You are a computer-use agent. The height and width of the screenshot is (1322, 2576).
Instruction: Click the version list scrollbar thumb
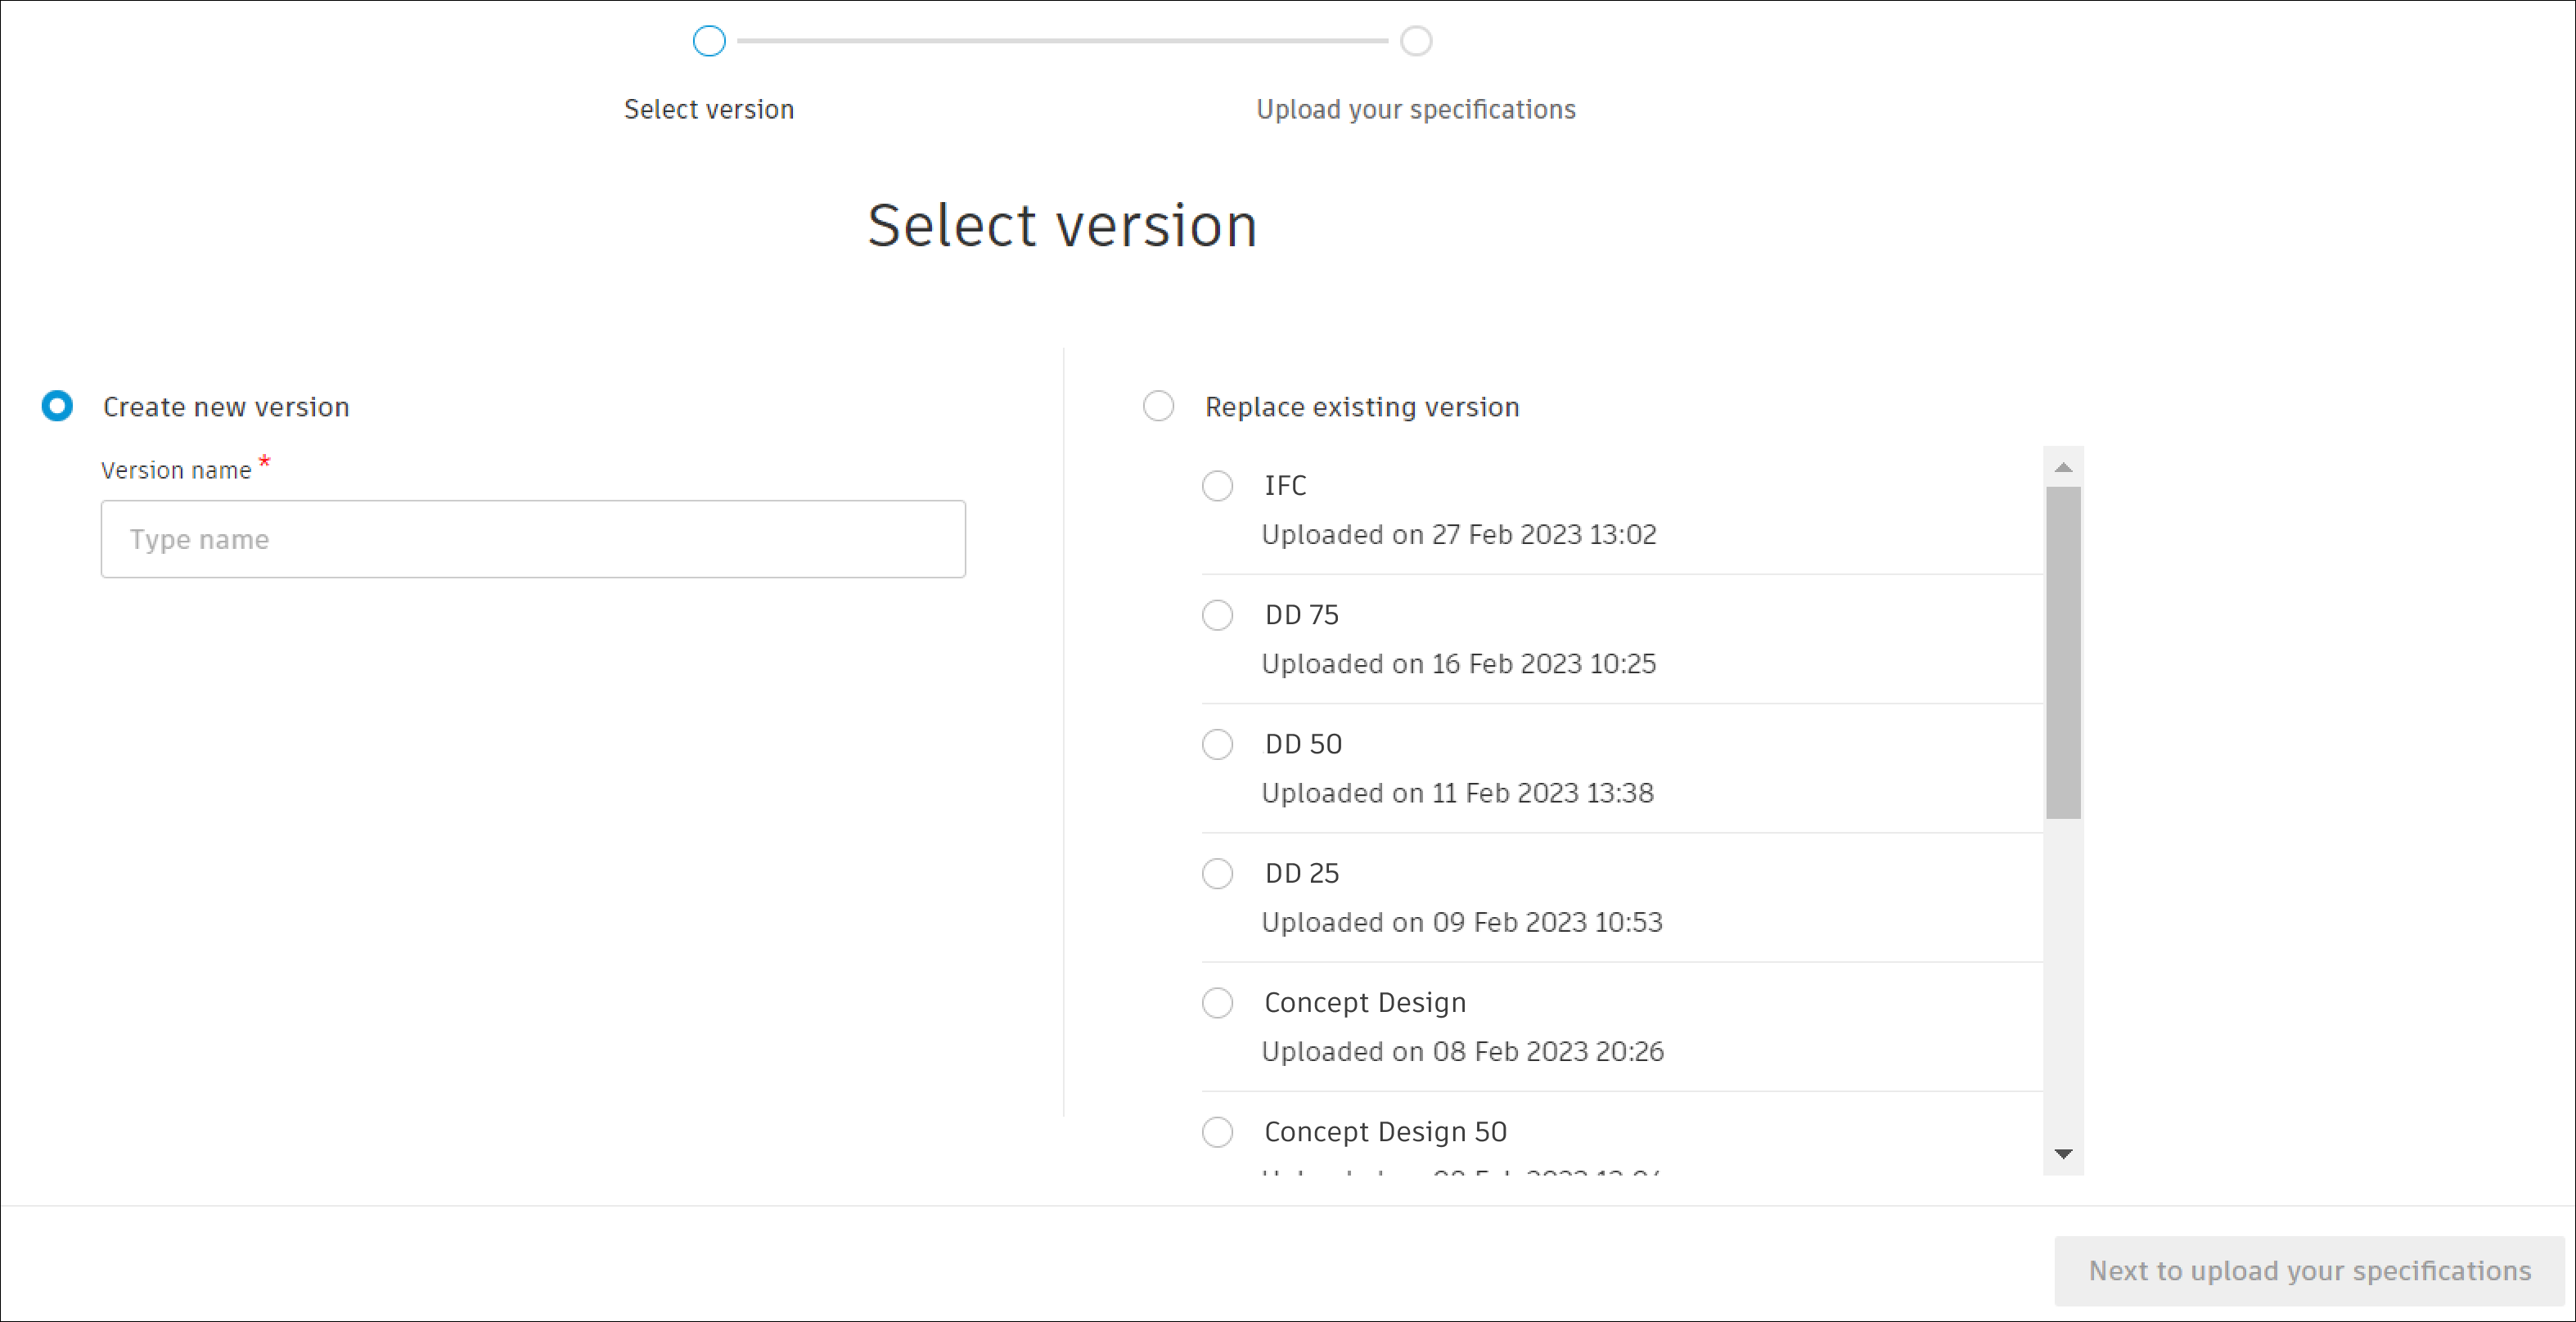pyautogui.click(x=2063, y=652)
